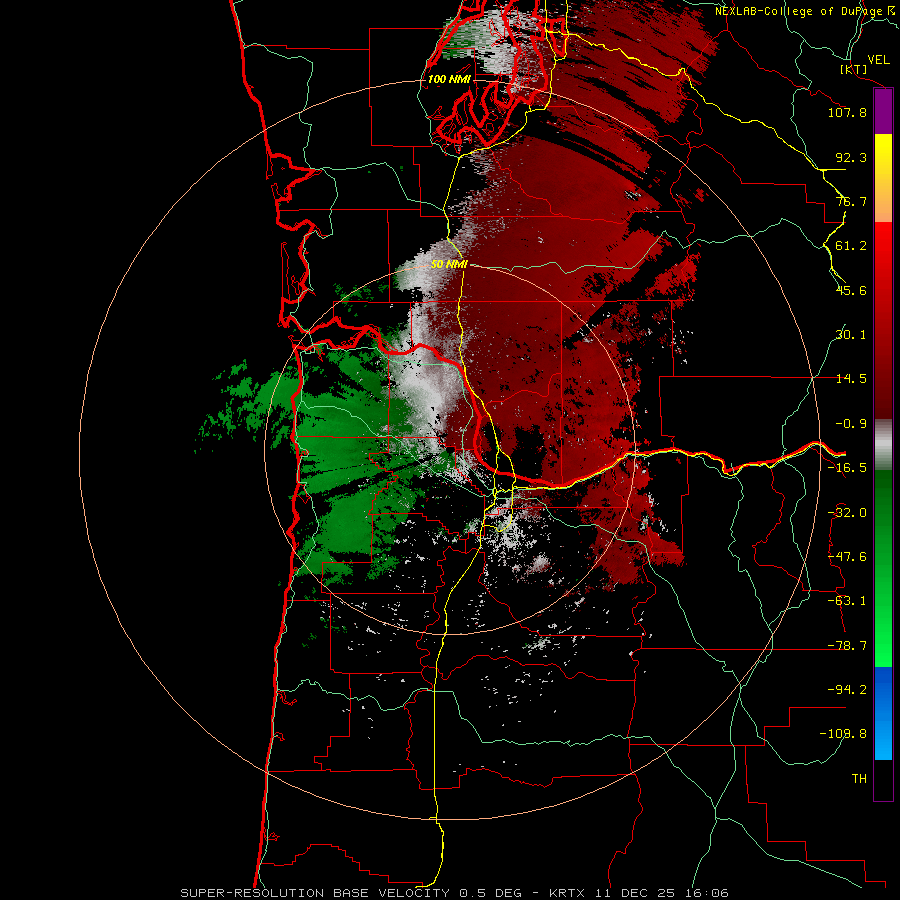Viewport: 900px width, 900px height.
Task: Click the -16.5 scale value
Action: coord(847,468)
